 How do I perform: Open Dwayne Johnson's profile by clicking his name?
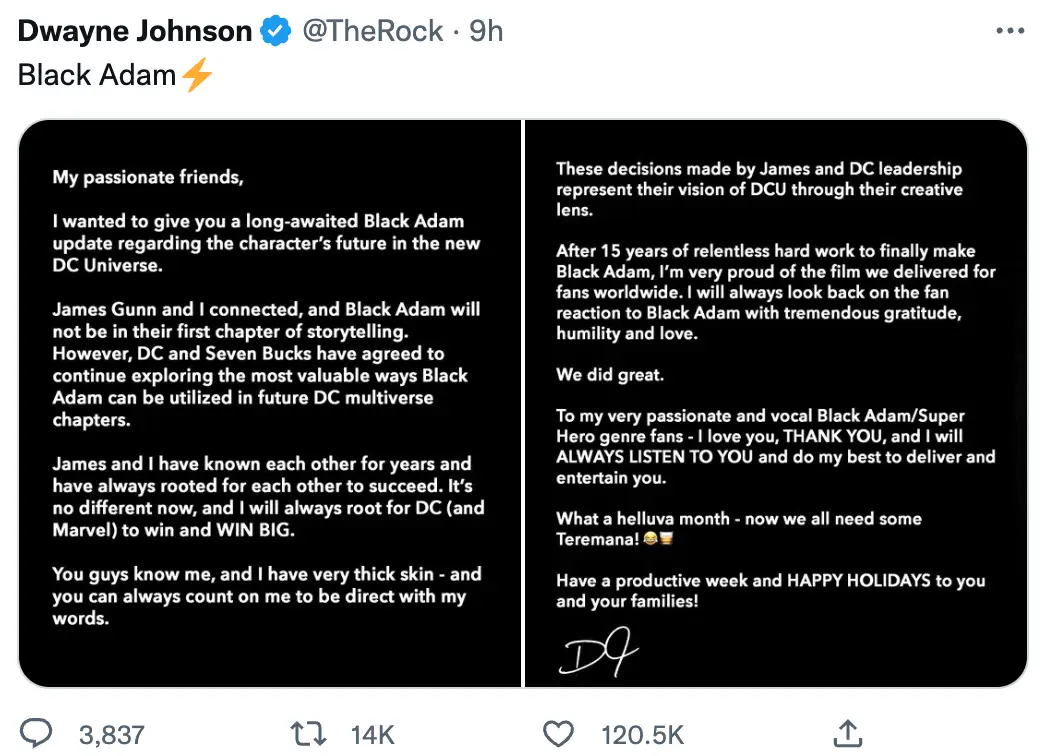133,30
